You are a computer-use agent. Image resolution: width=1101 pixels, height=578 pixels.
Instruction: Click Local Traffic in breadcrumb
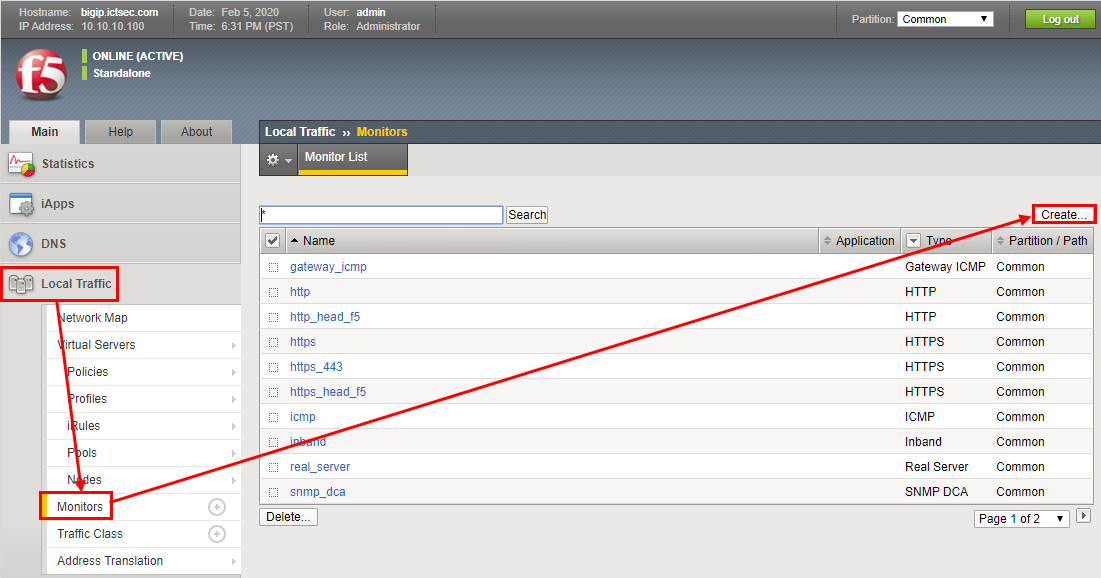point(300,132)
